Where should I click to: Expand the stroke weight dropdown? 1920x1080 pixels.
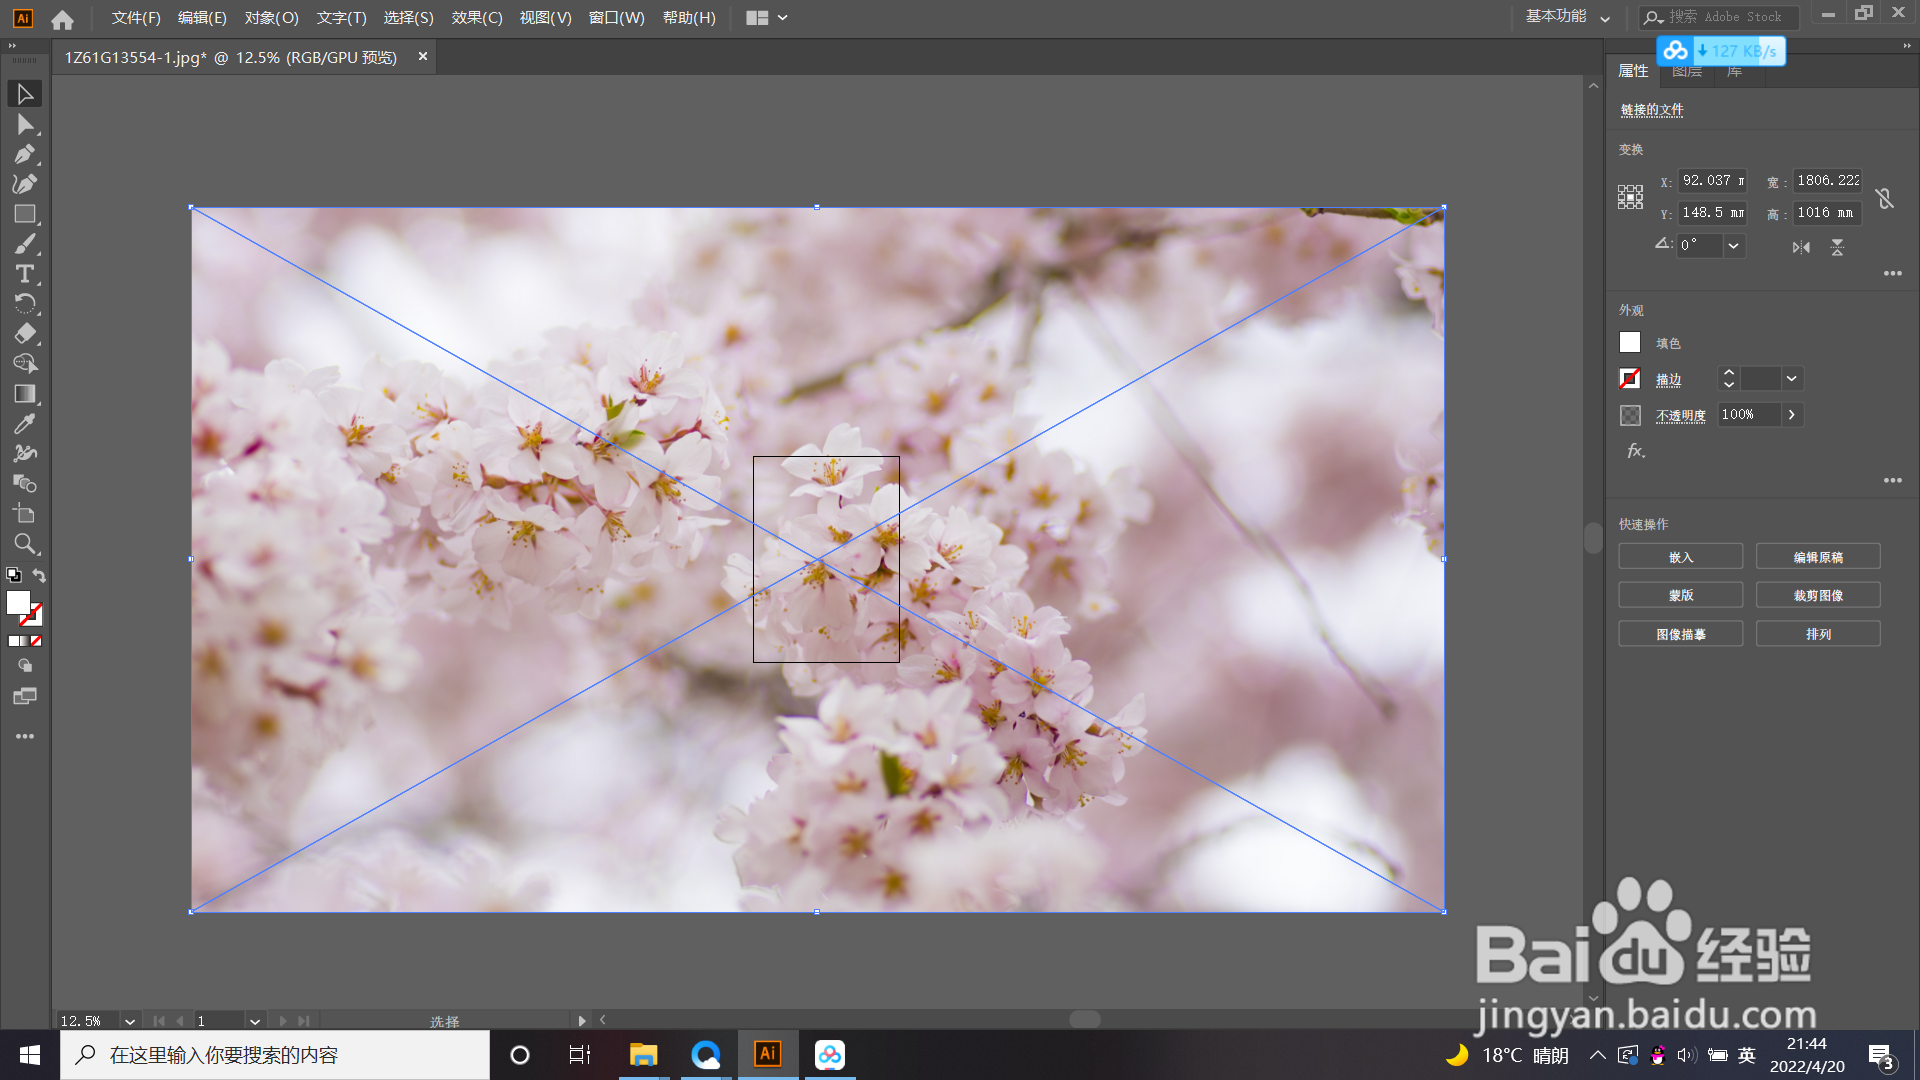coord(1792,379)
